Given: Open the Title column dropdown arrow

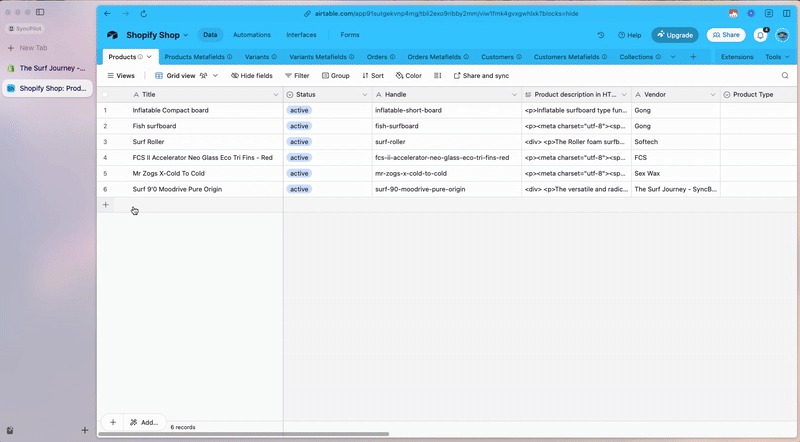Looking at the screenshot, I should tap(276, 94).
